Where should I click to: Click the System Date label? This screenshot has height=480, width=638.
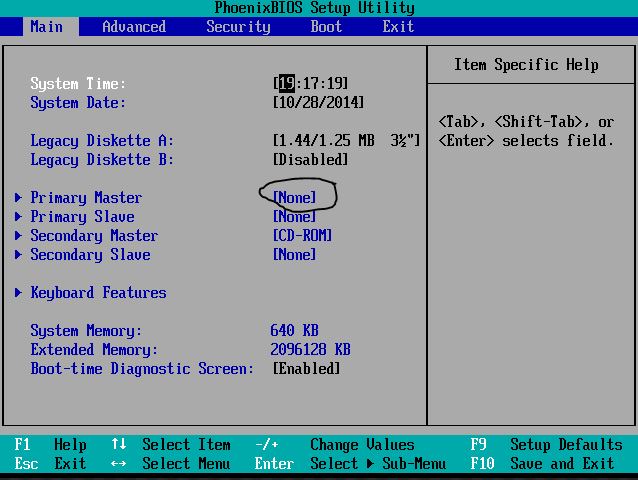coord(78,103)
